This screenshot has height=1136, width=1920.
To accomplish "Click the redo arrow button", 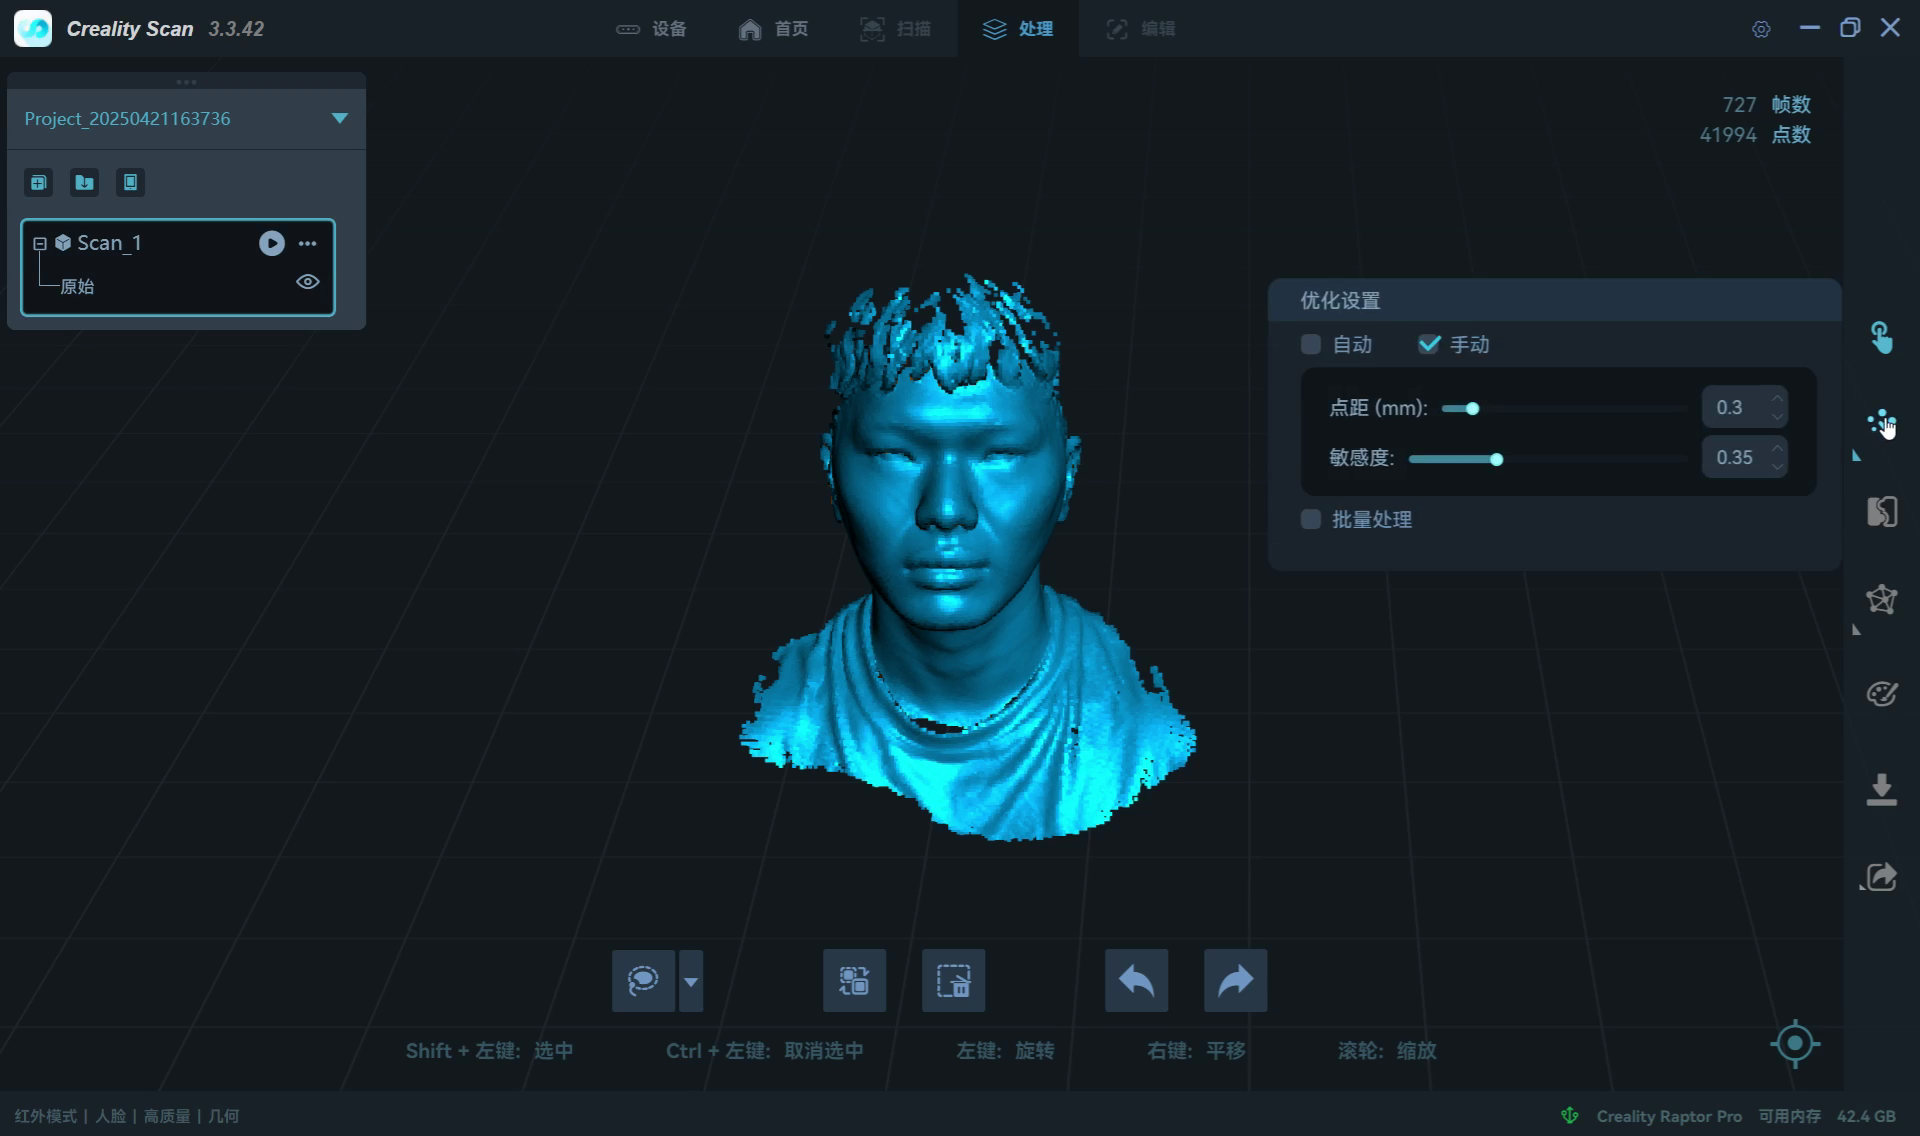I will point(1235,981).
